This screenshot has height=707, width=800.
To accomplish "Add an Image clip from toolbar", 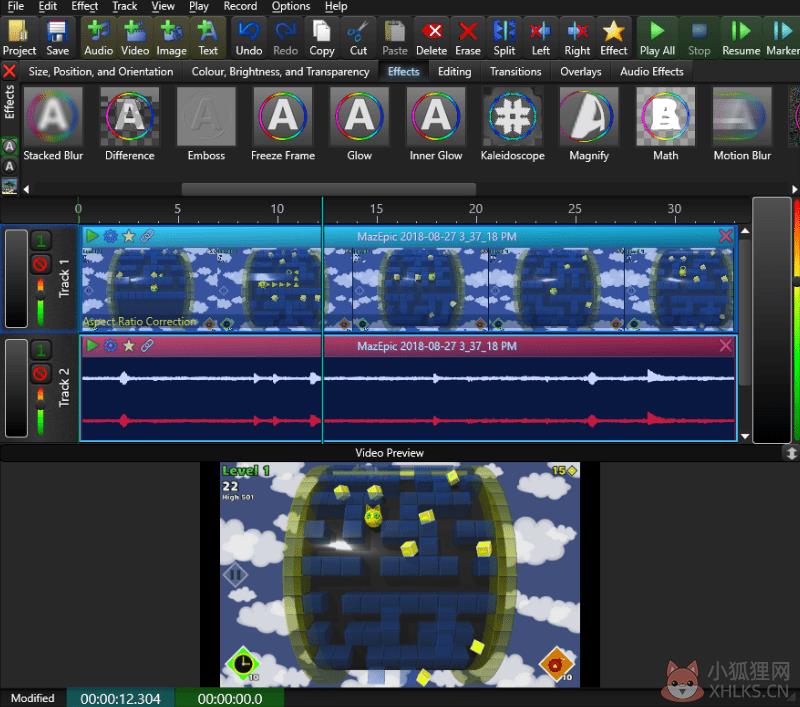I will [171, 38].
